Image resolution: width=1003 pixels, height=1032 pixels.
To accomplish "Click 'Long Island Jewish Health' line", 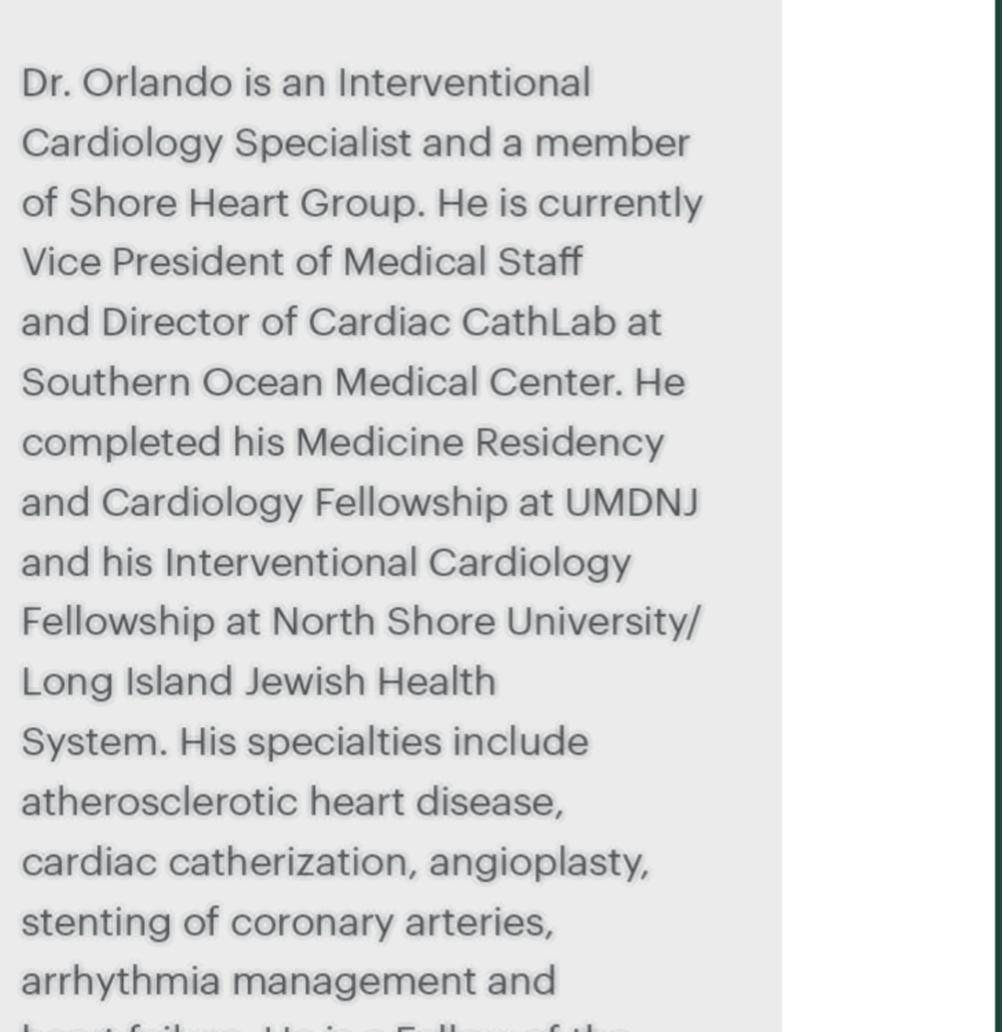I will pyautogui.click(x=258, y=683).
